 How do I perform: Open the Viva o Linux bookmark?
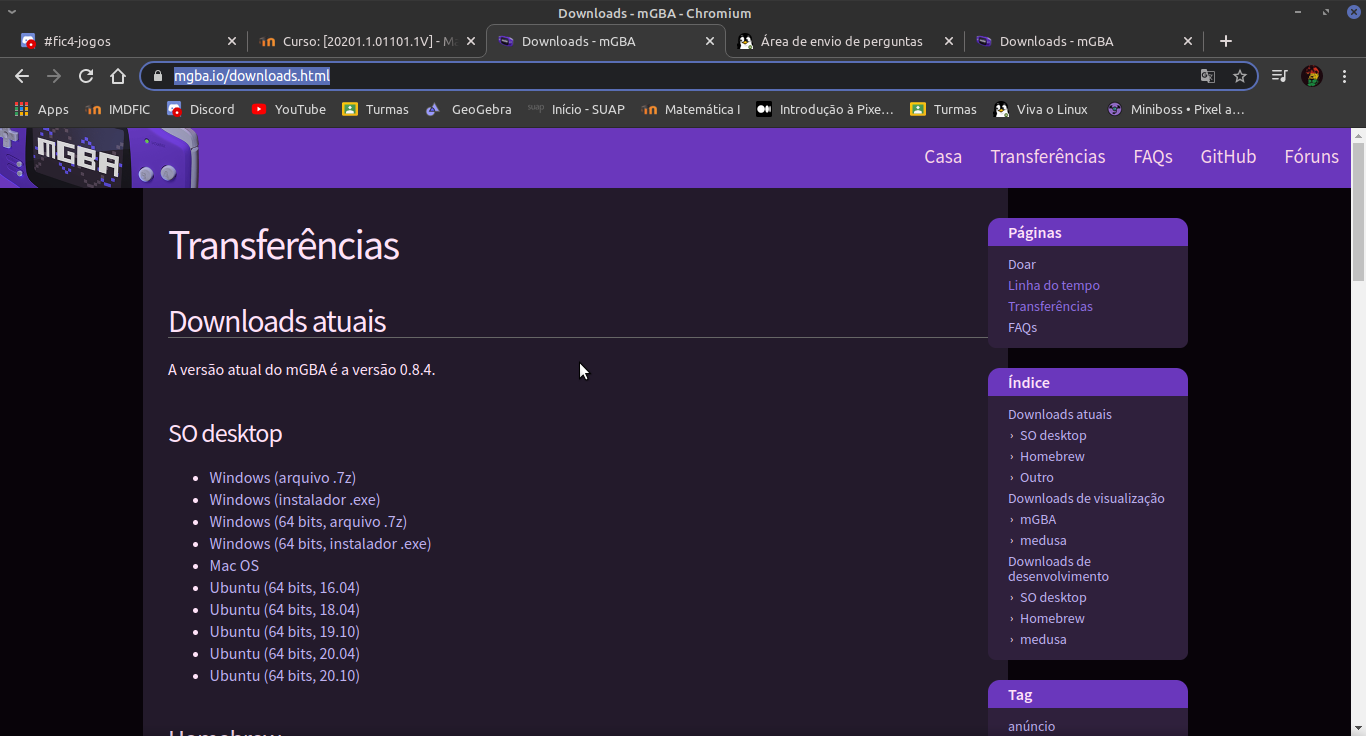point(1043,109)
